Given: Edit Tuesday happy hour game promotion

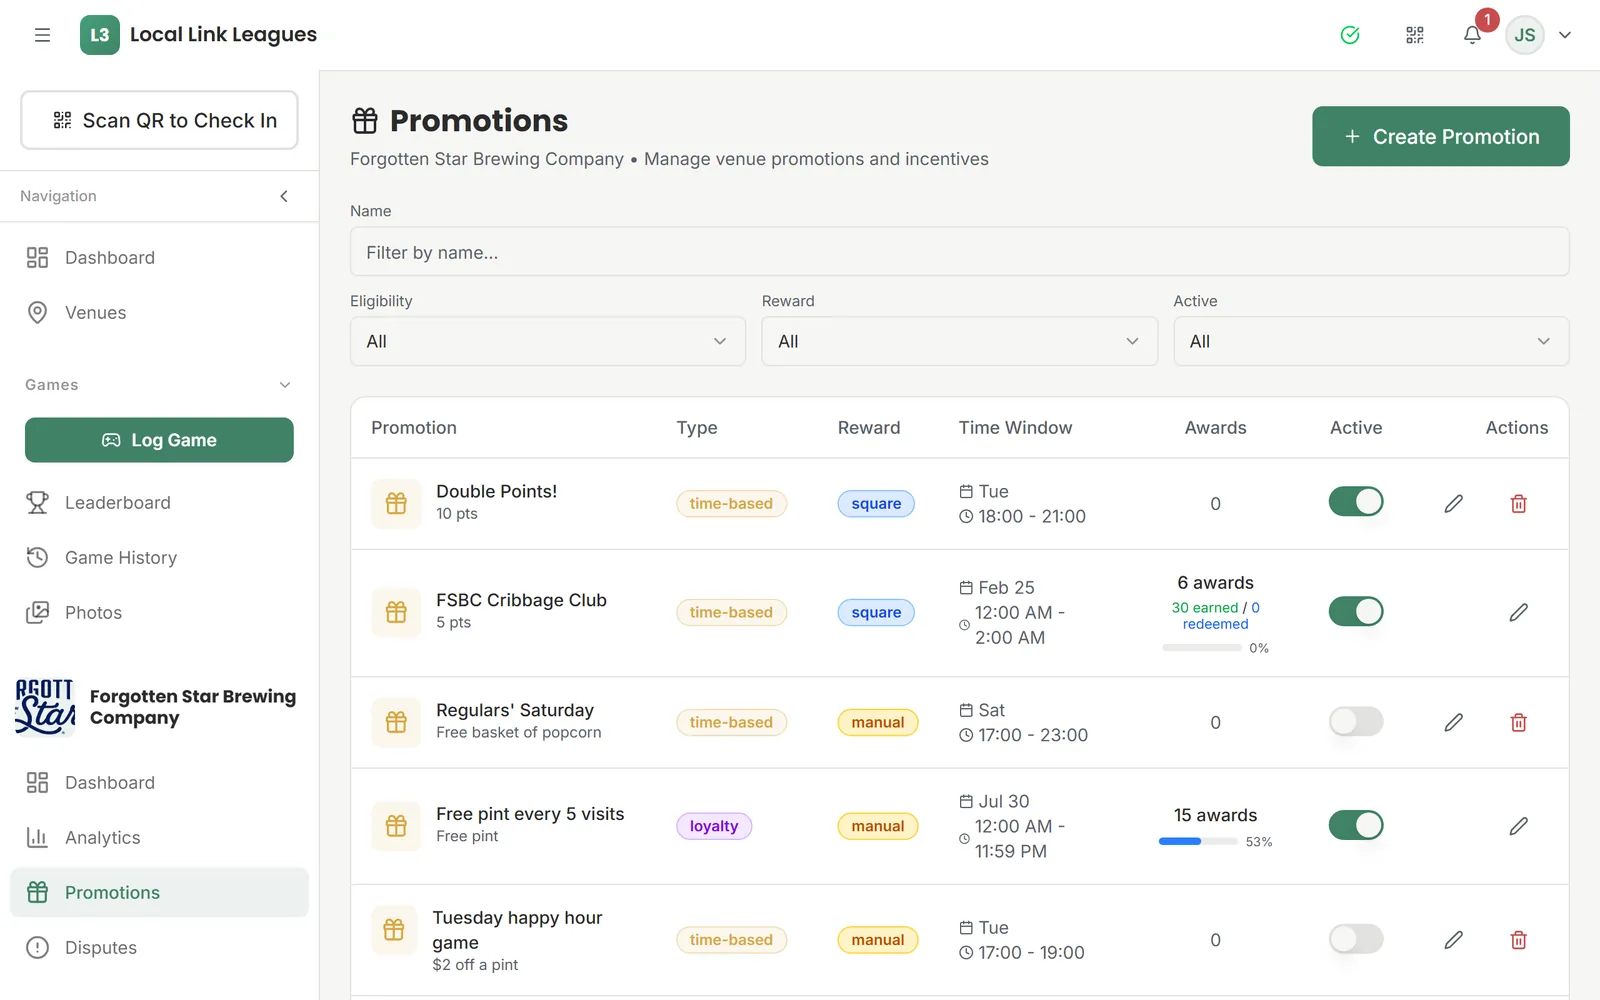Looking at the screenshot, I should pyautogui.click(x=1454, y=940).
